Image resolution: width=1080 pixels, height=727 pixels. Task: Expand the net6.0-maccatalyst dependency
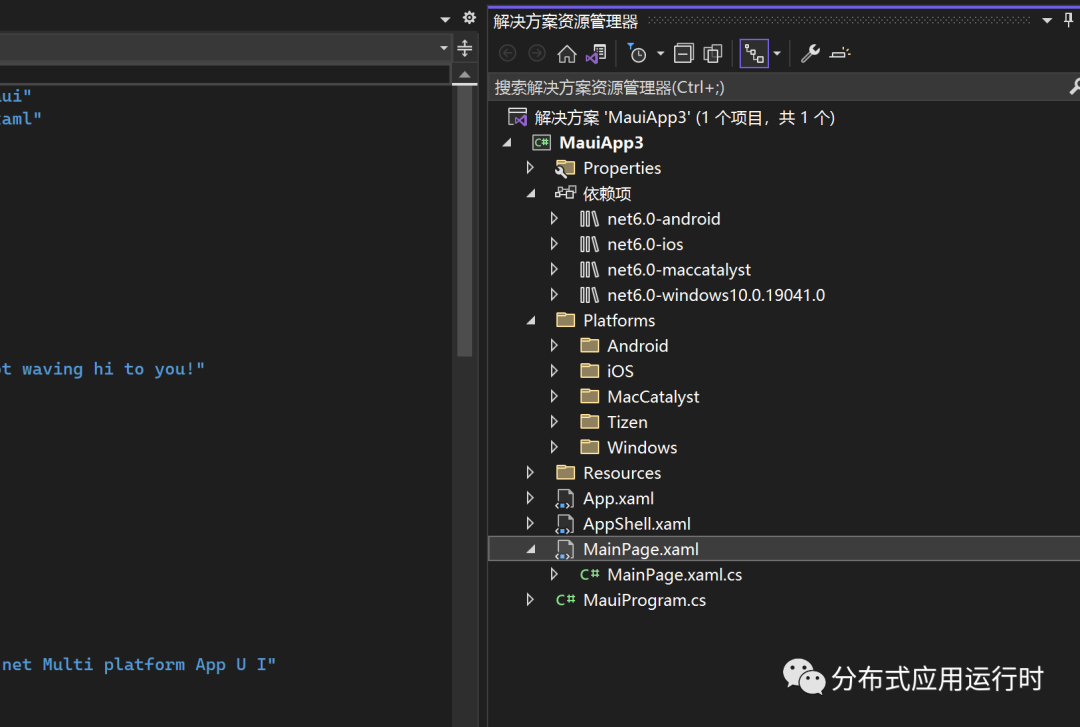tap(554, 269)
